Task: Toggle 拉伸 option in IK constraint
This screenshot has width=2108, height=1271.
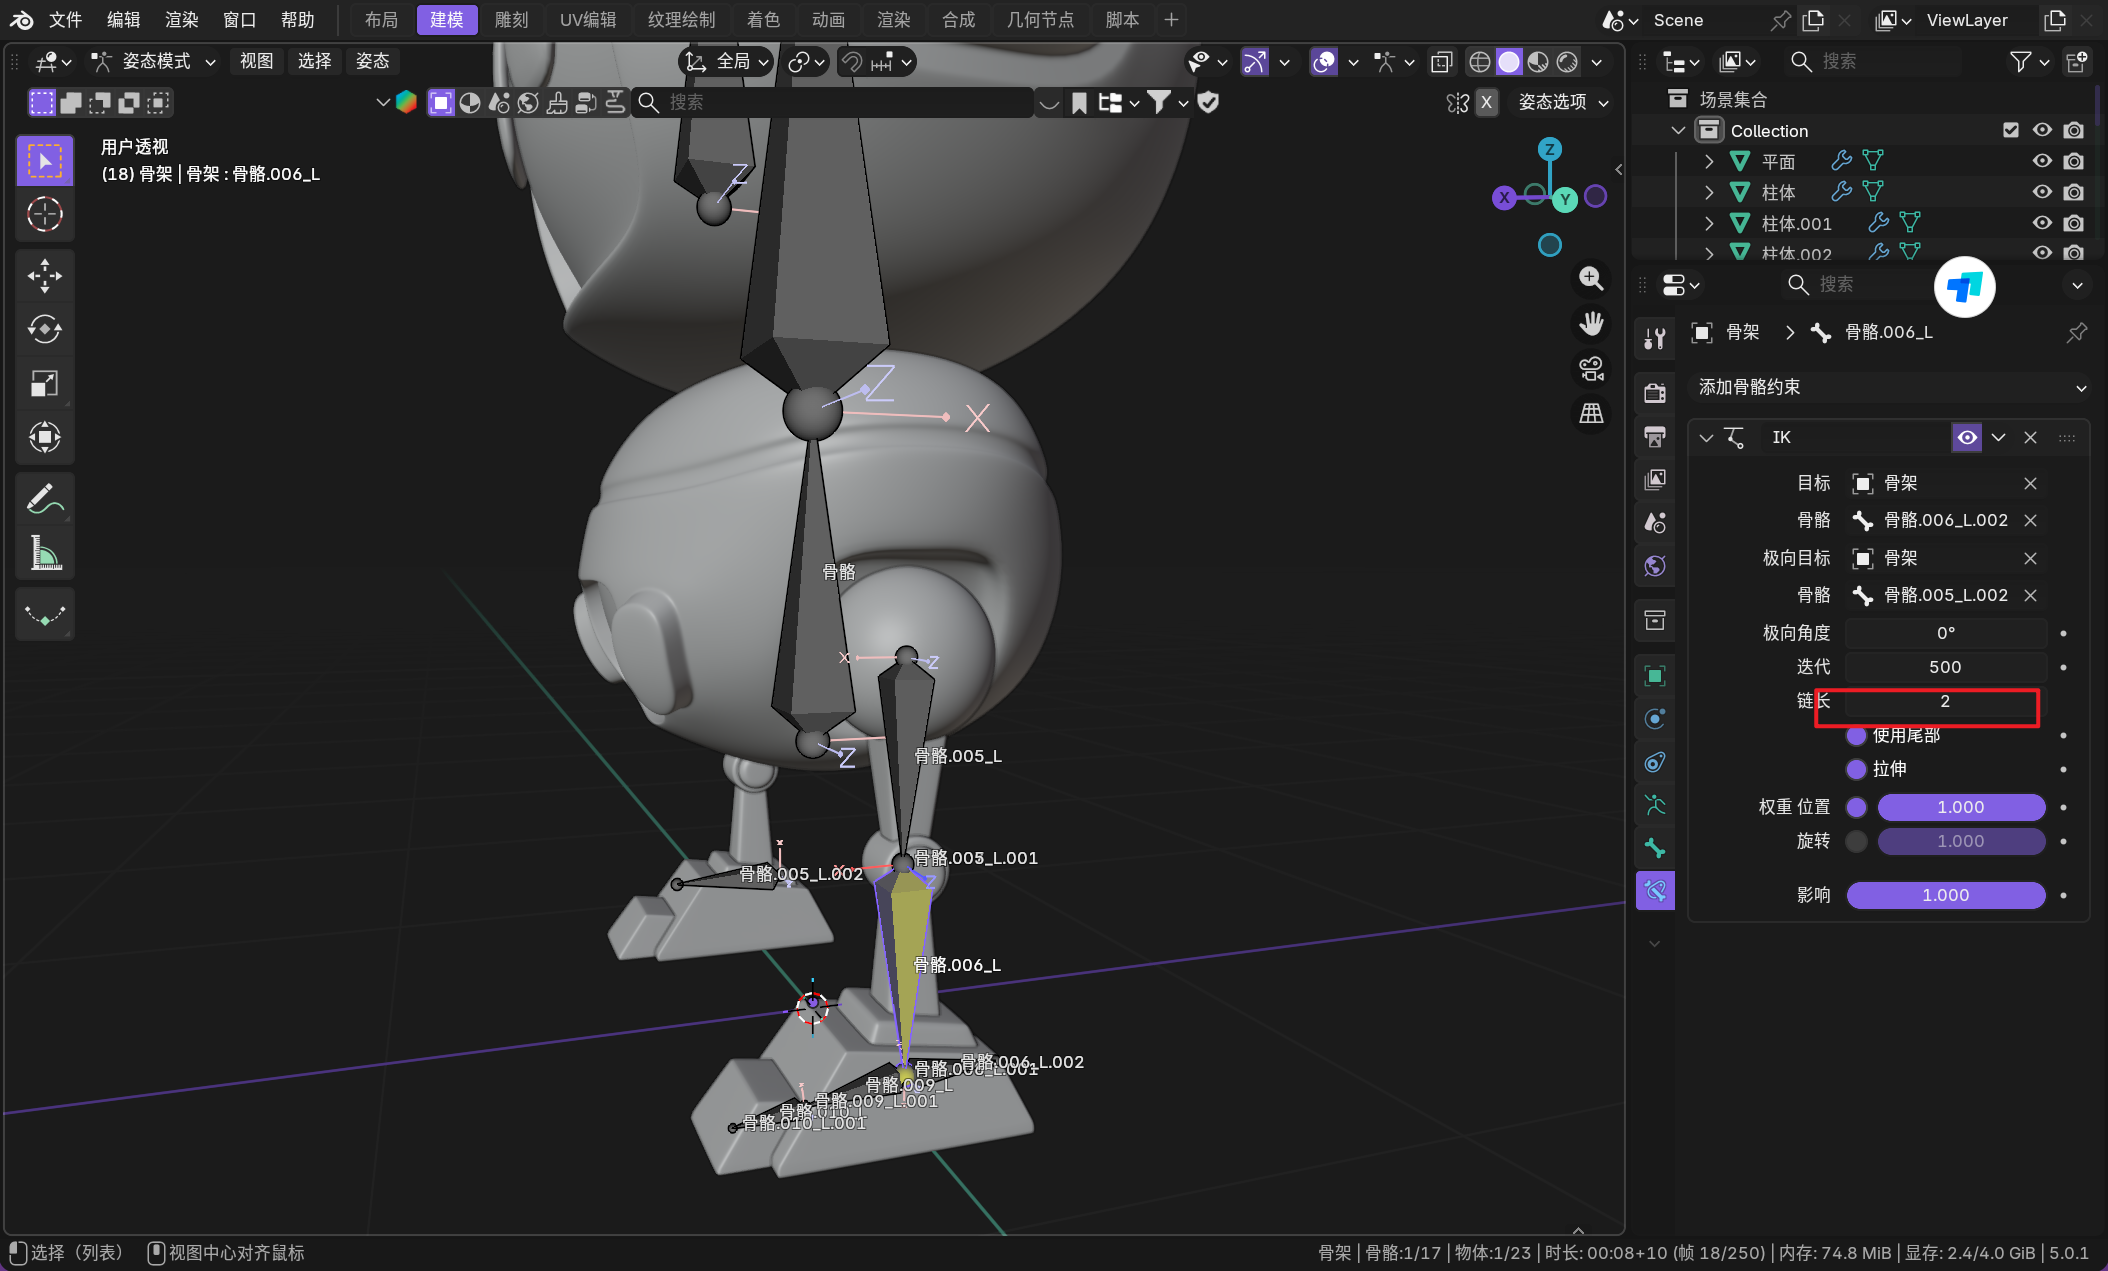Action: point(1857,769)
